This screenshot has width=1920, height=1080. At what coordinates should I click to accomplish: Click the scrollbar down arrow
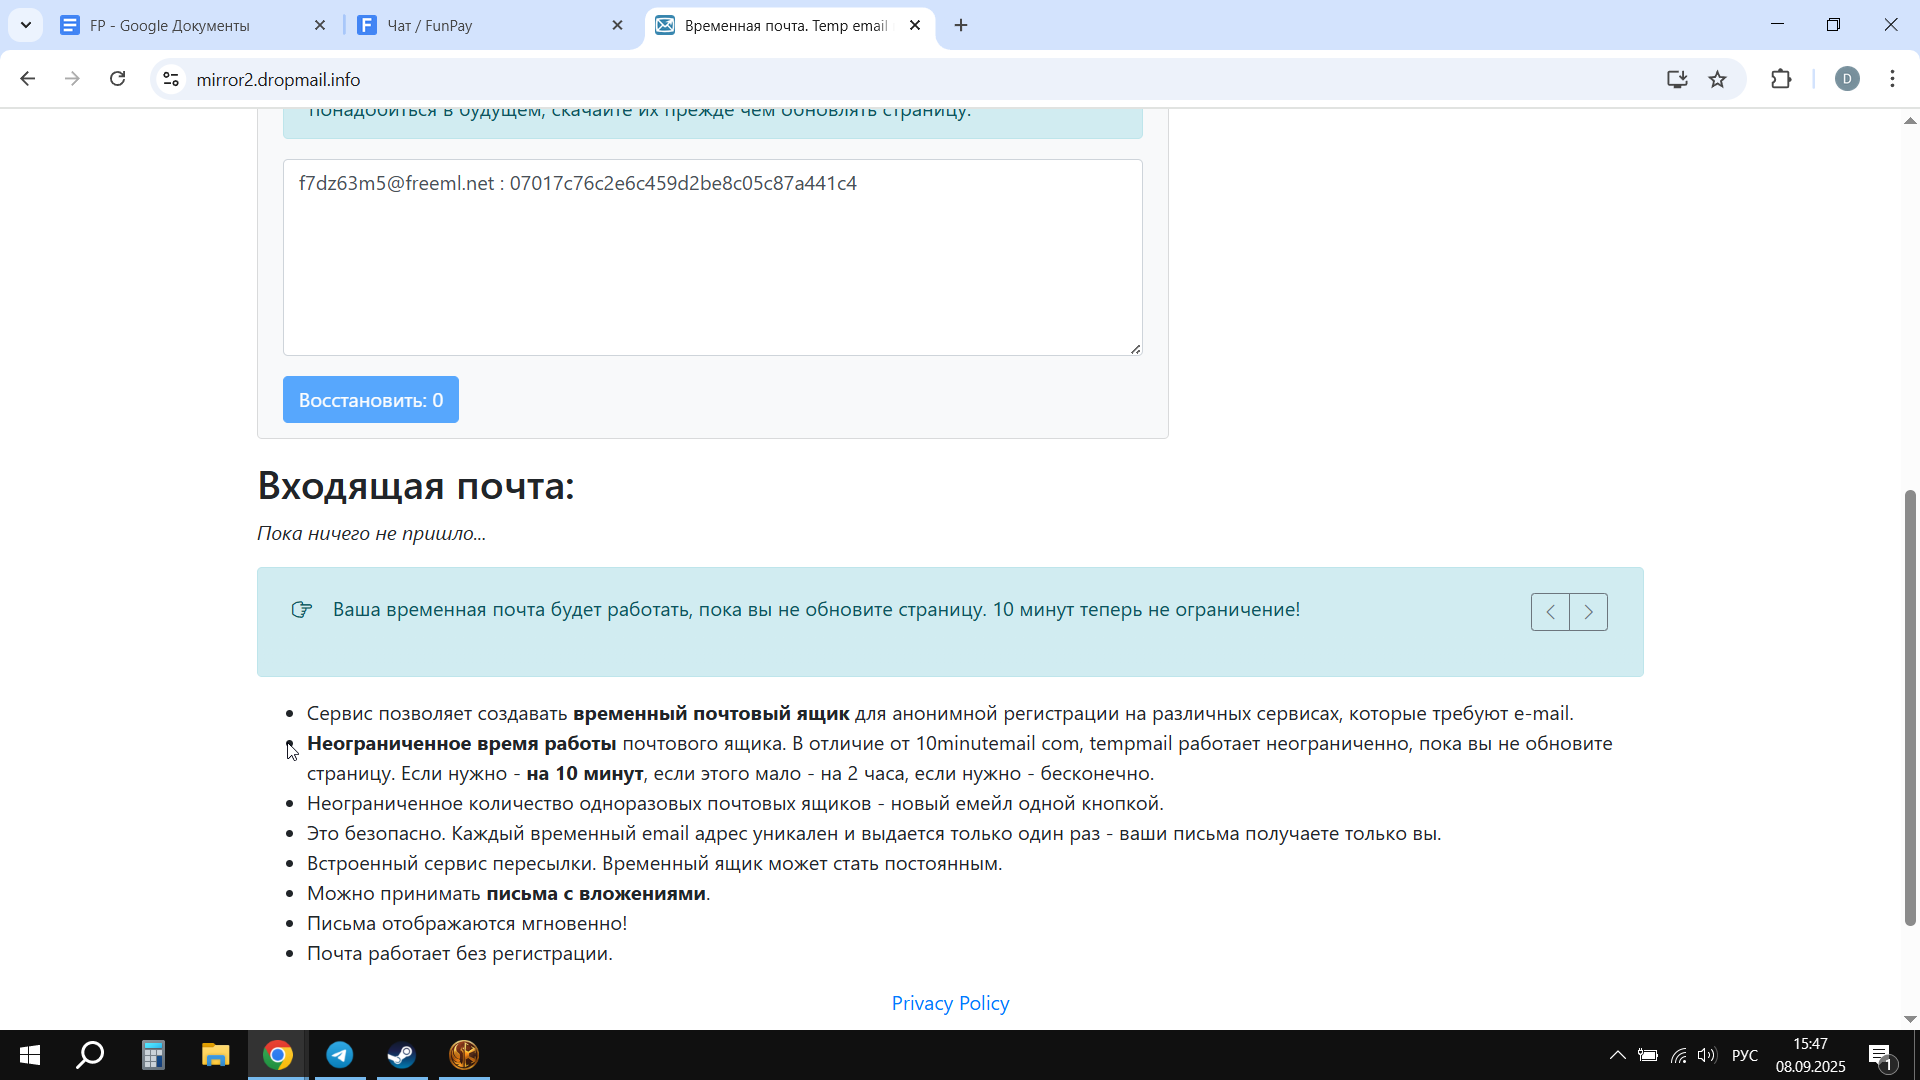pos(1910,1019)
